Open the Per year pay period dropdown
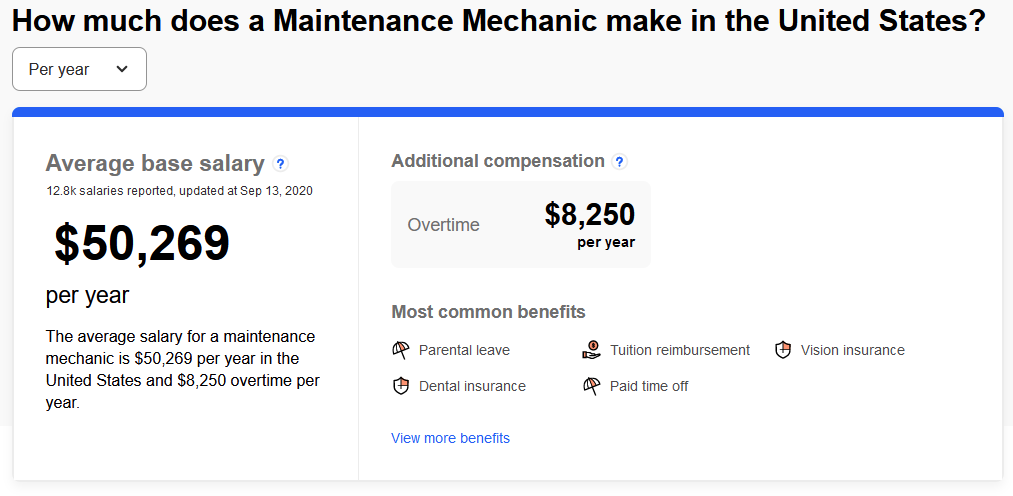The width and height of the screenshot is (1013, 496). click(79, 69)
